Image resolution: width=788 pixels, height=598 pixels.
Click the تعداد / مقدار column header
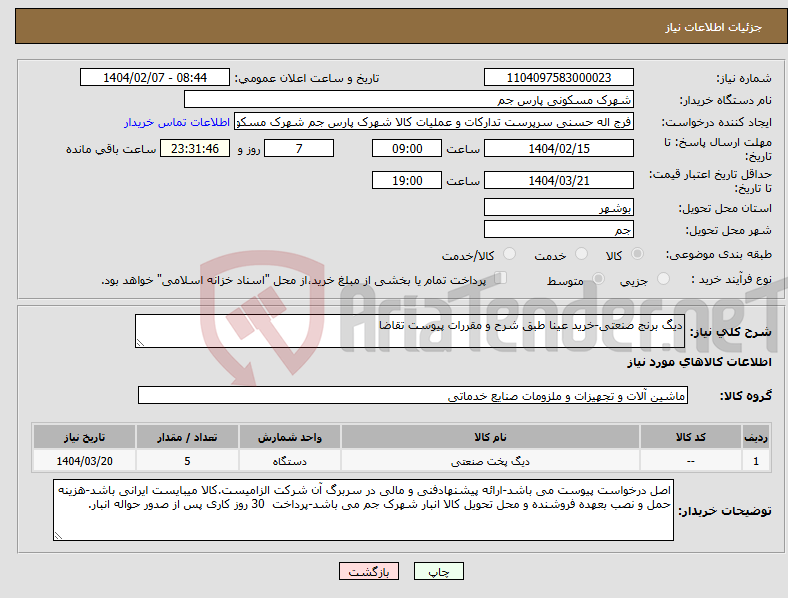coord(187,437)
